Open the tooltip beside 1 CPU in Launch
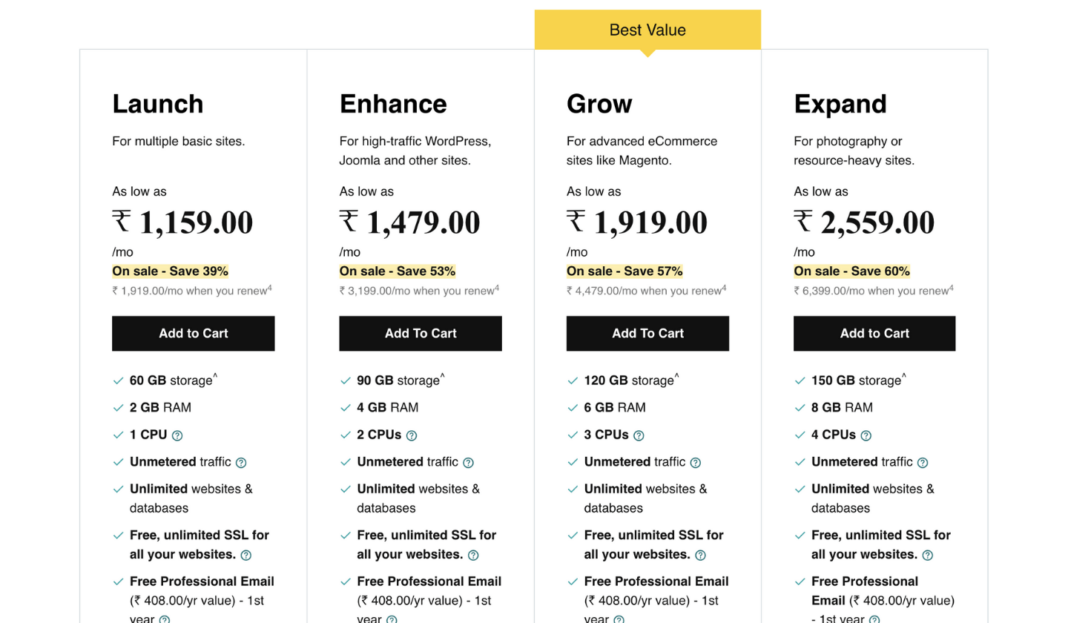Image resolution: width=1068 pixels, height=623 pixels. [x=175, y=434]
